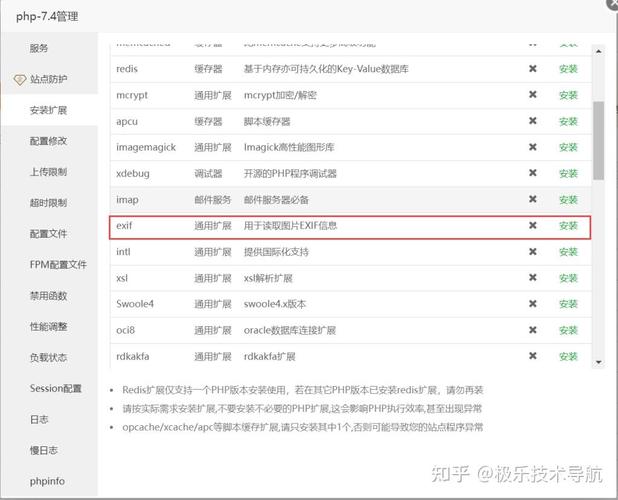Open 慢日志 in the sidebar
Screen dimensions: 618x500
(x=44, y=450)
